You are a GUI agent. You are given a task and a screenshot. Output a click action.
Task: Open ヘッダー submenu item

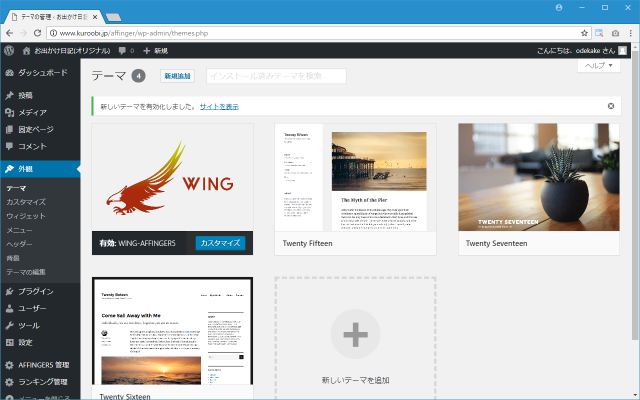pos(19,244)
